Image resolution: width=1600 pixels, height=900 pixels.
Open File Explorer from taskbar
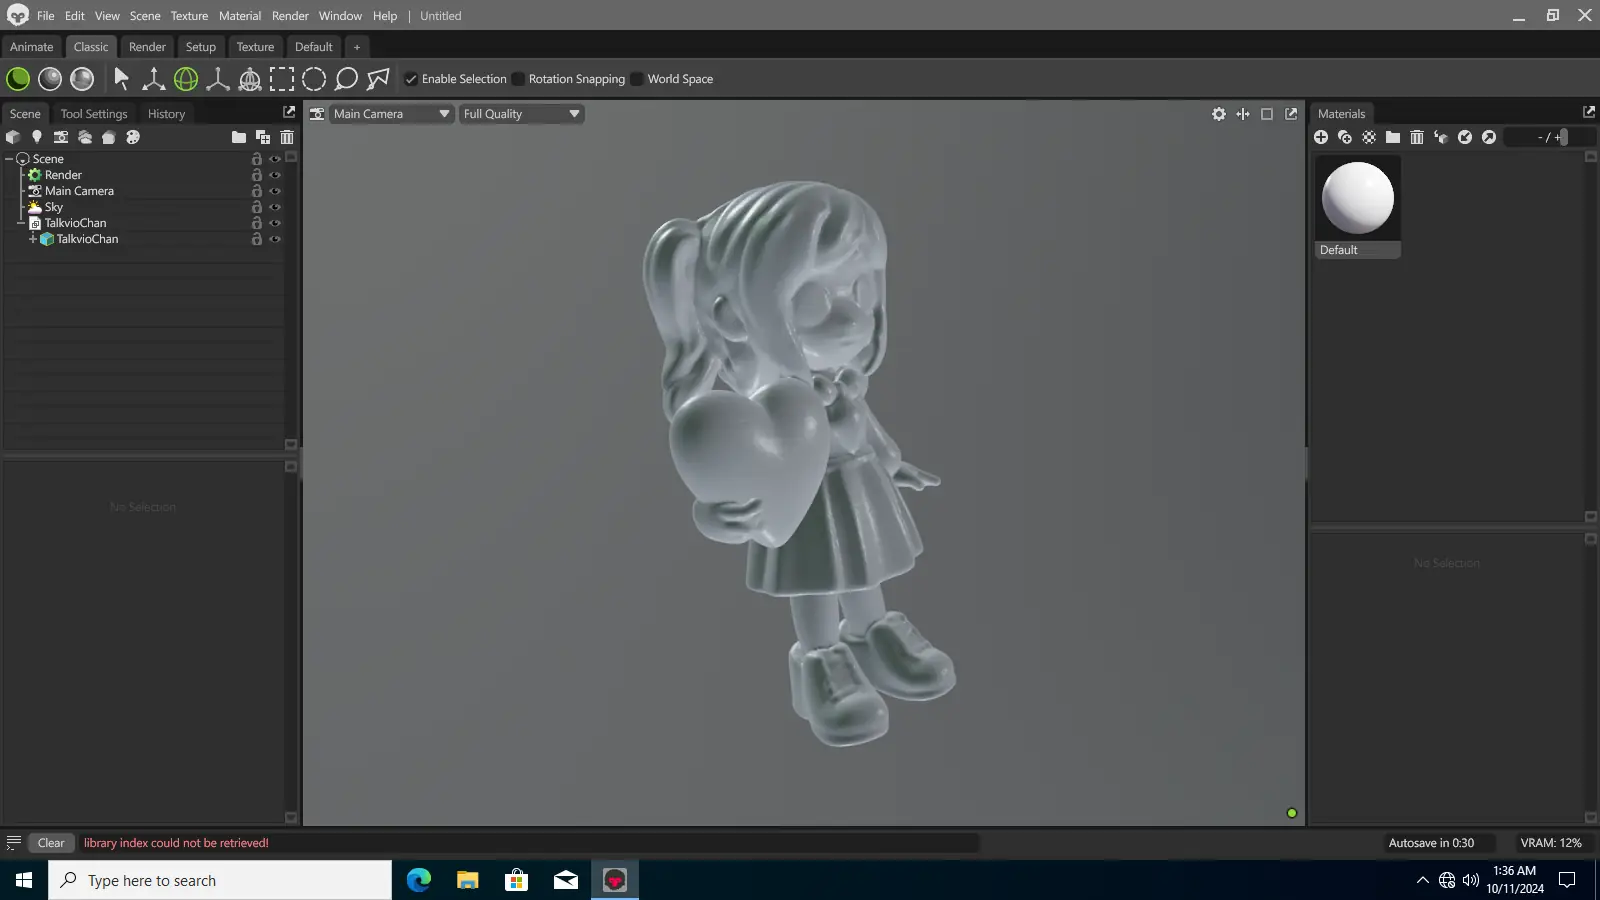point(468,880)
